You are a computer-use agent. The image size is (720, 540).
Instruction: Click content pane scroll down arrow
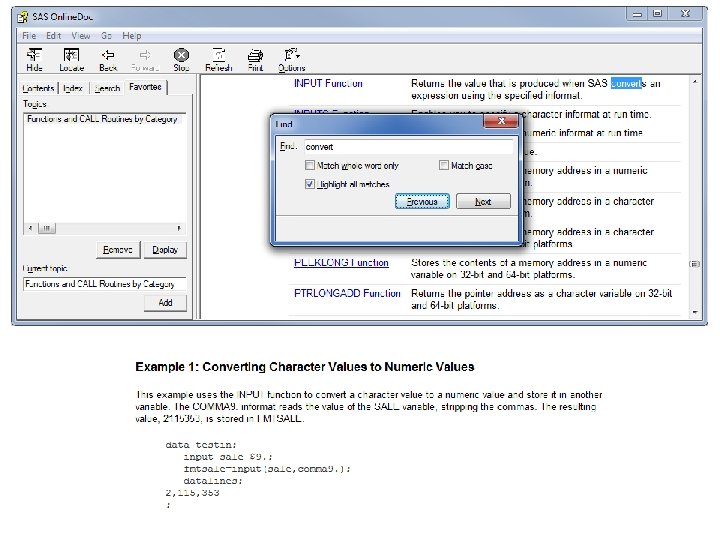click(695, 312)
